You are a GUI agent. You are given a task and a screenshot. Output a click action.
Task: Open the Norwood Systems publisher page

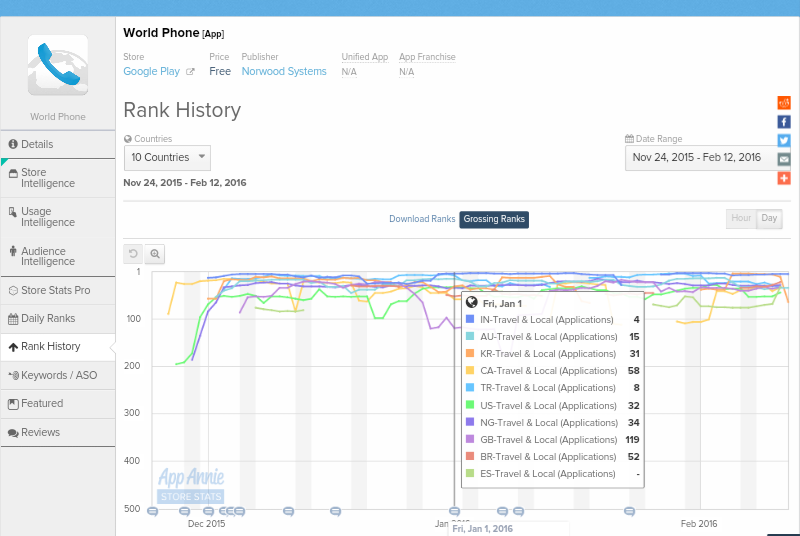click(284, 71)
